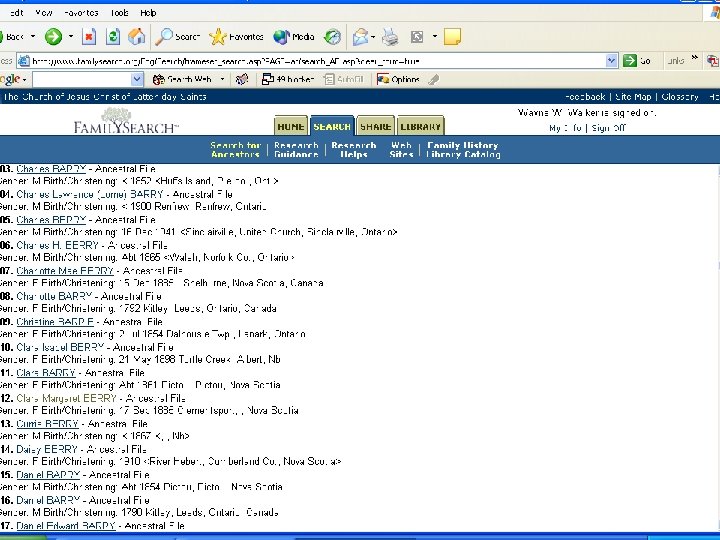Open Clara Margaret BERRY record
Screen dimensions: 720x540
click(66, 398)
